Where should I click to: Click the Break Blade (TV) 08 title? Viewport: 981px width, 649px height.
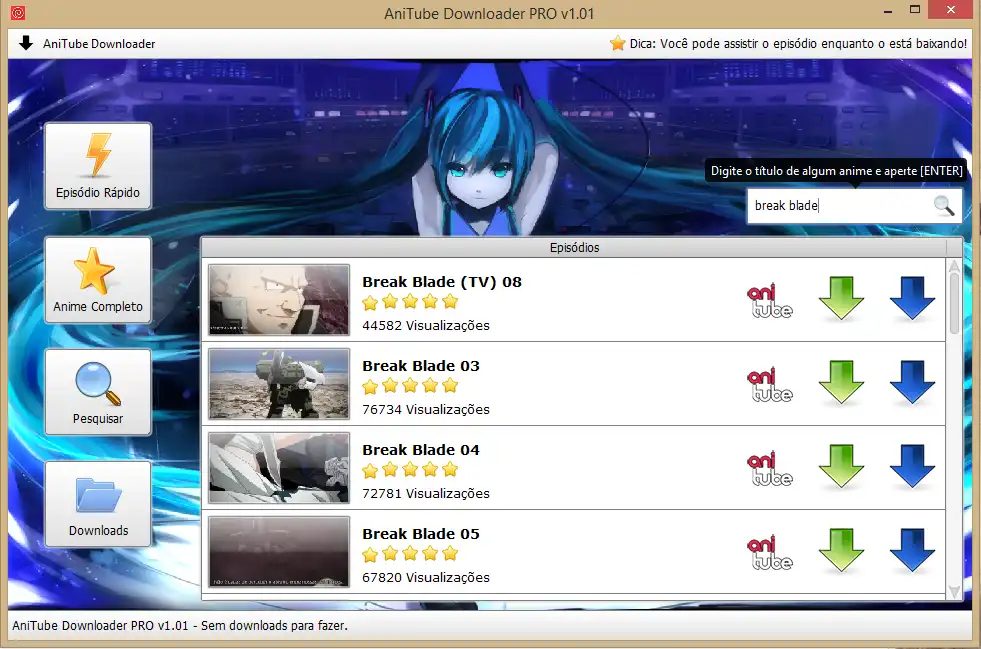click(442, 282)
